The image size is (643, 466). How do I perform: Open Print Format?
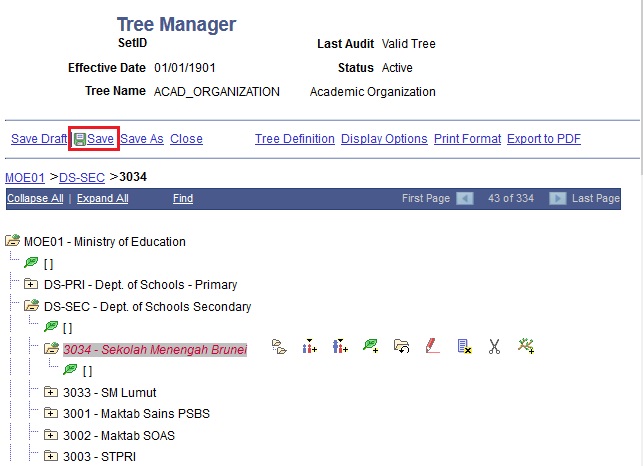coord(467,139)
